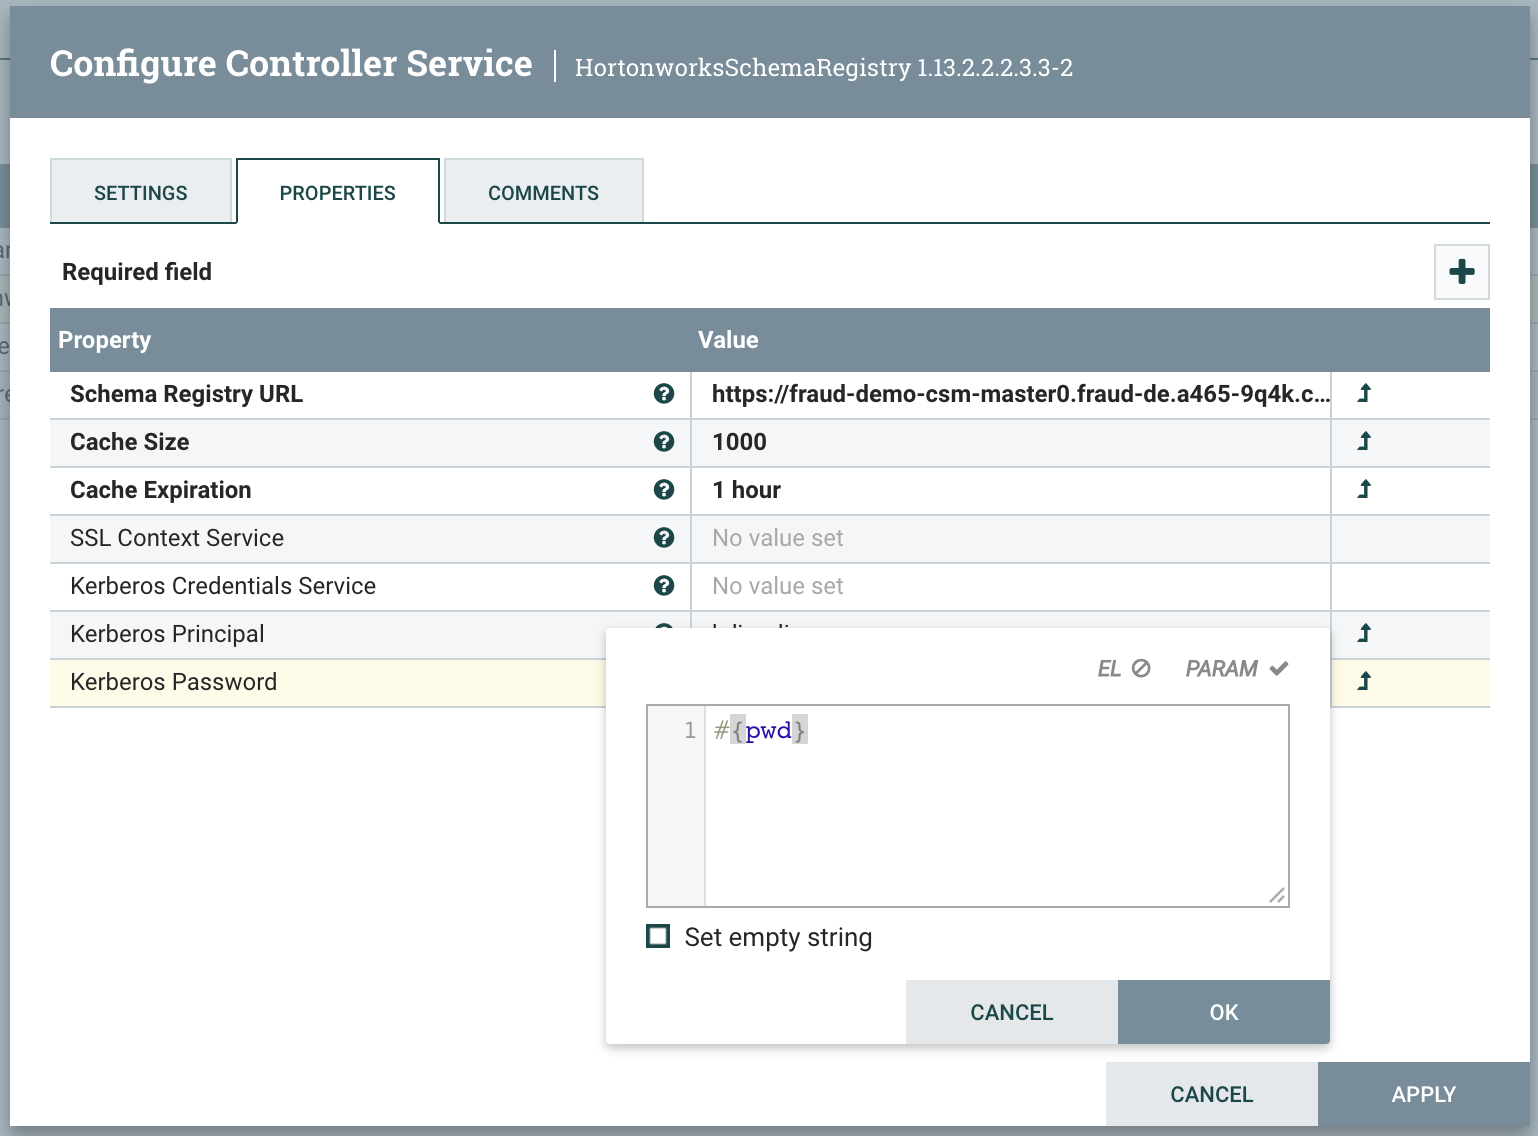Set SSL Context Service value
Screen dimensions: 1538x1136
(1011, 538)
